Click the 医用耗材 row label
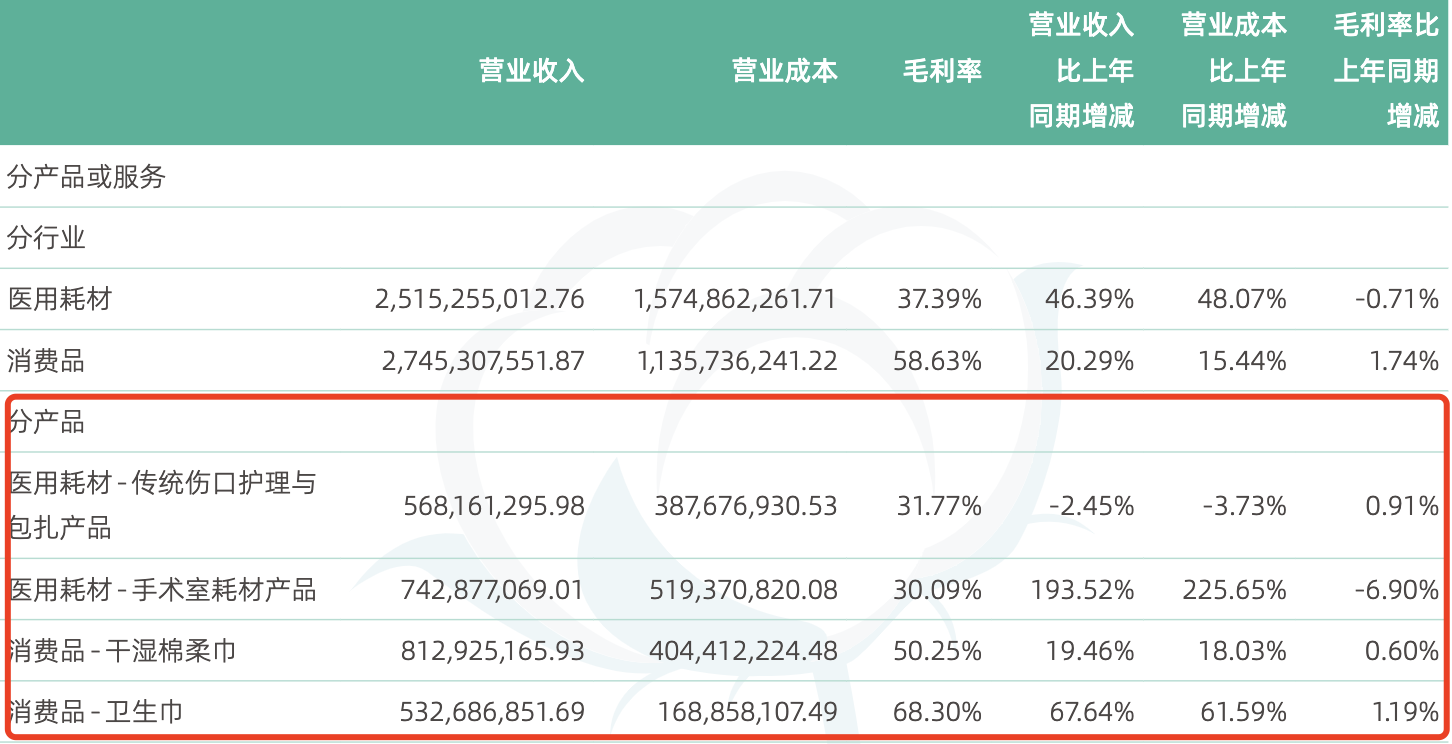The width and height of the screenshot is (1452, 744). (60, 299)
